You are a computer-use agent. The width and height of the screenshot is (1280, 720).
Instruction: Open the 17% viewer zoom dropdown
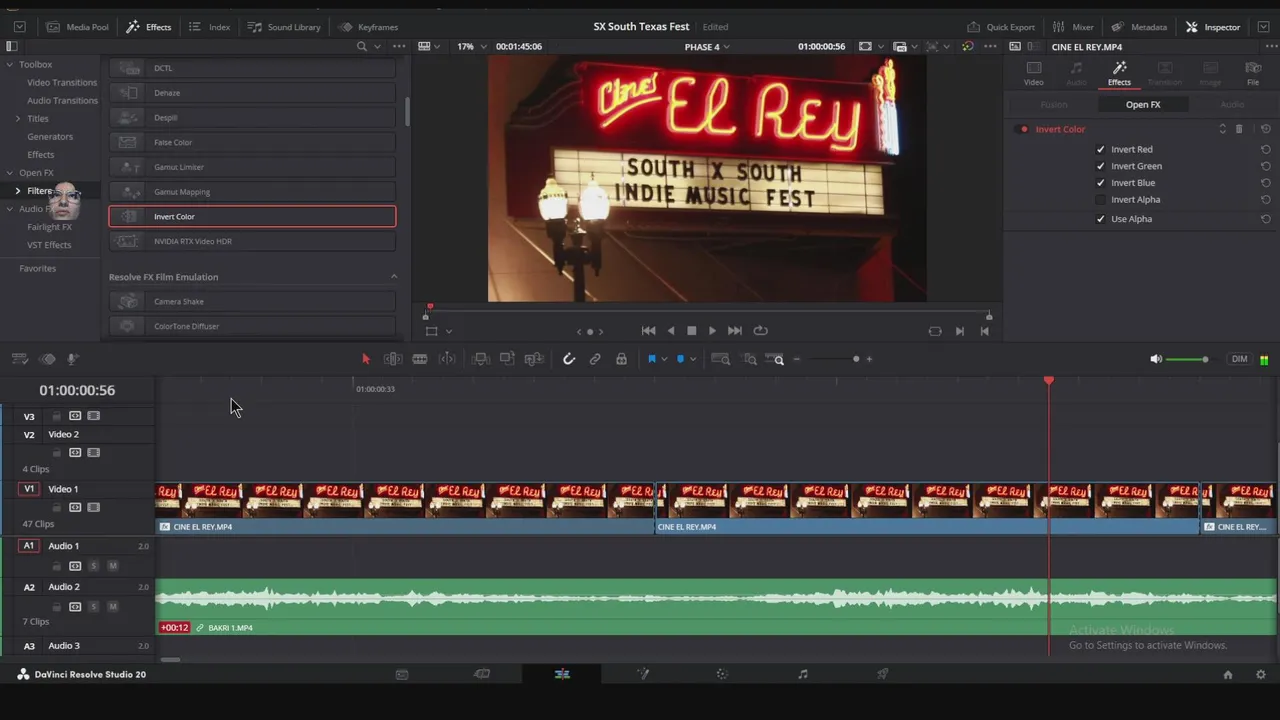pos(472,47)
